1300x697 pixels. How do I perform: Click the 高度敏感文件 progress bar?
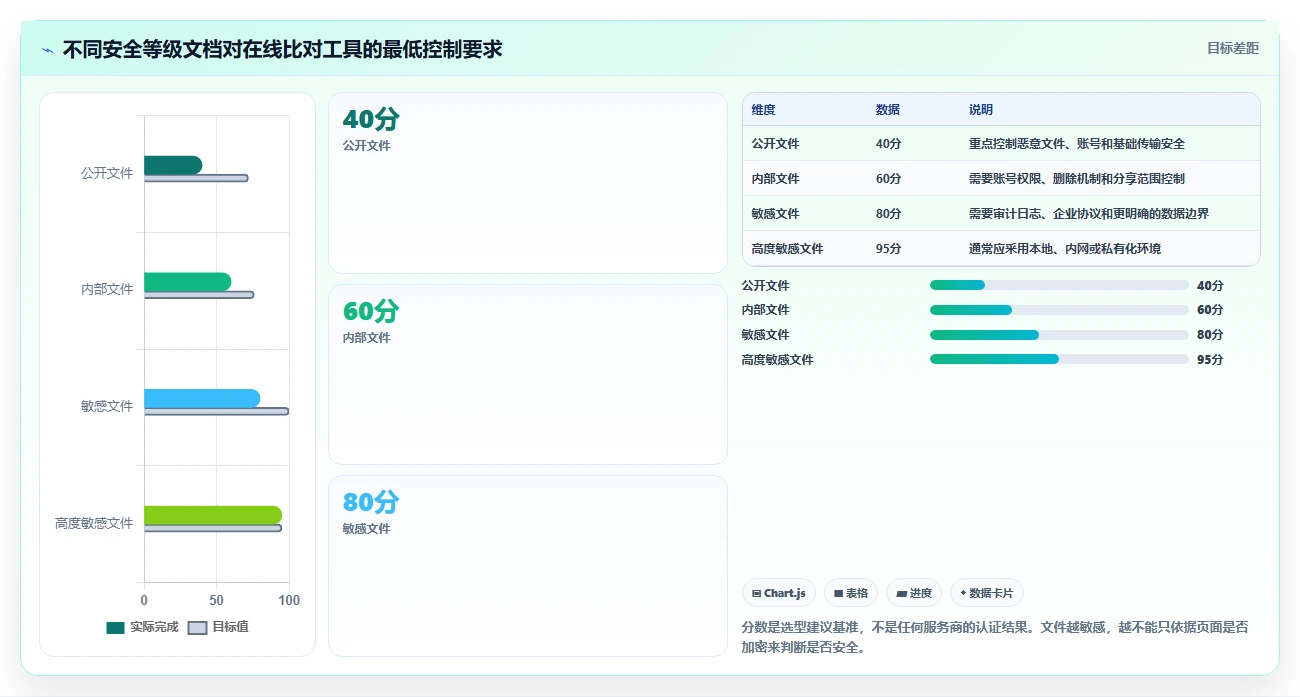(1059, 359)
